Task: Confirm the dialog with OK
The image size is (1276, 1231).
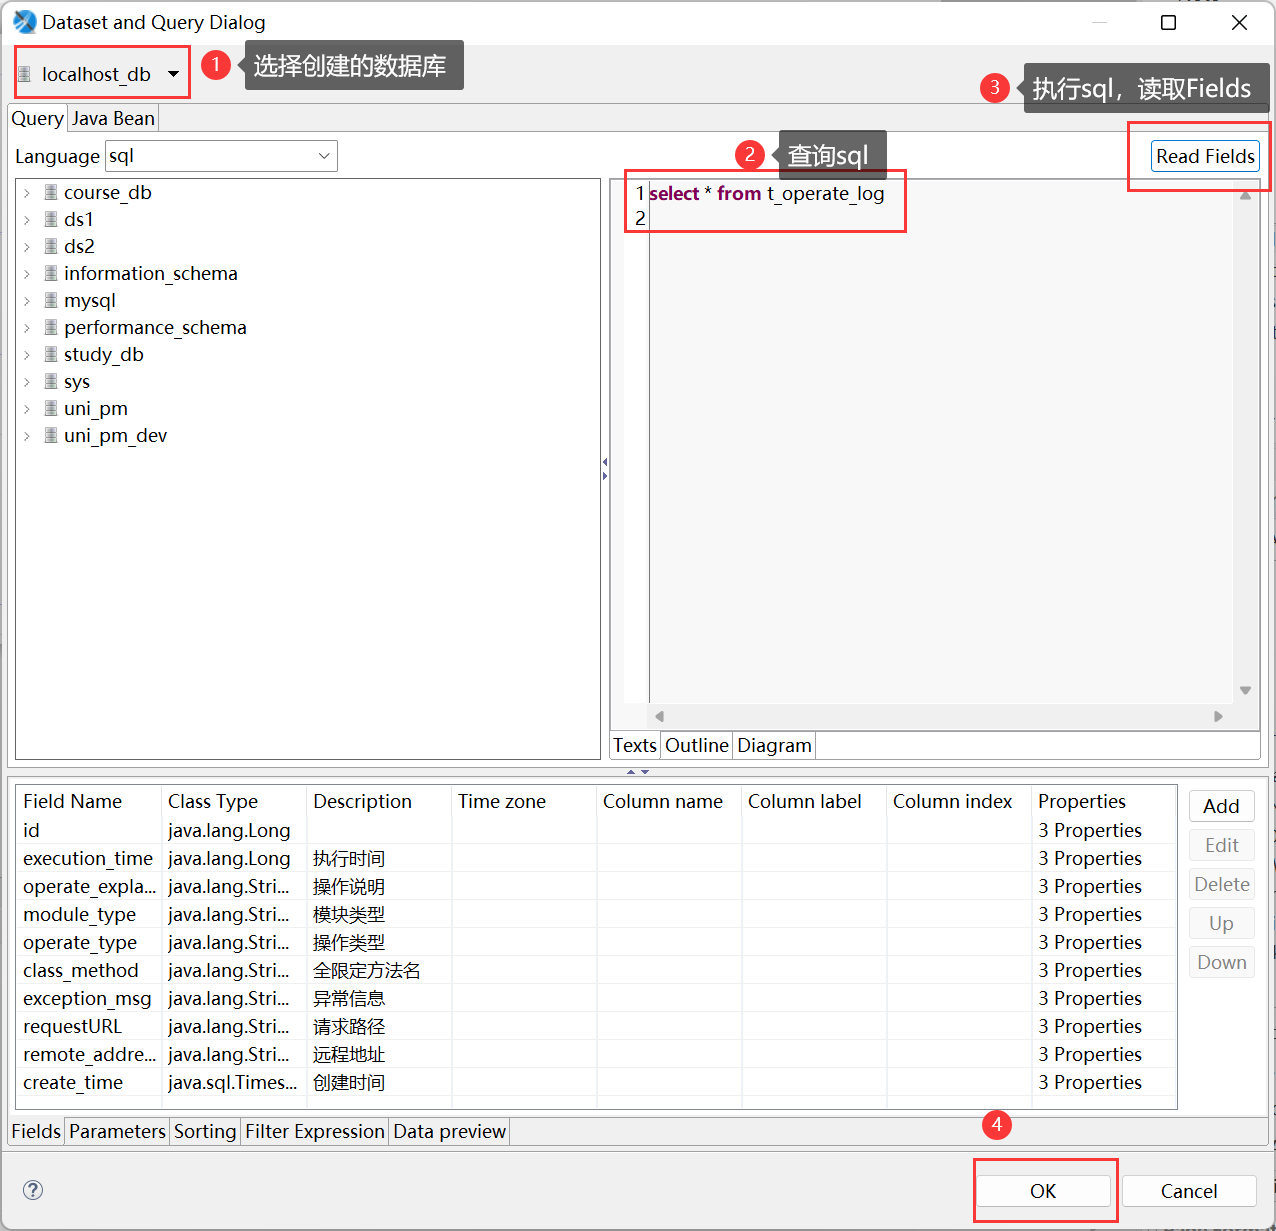Action: [x=1043, y=1191]
